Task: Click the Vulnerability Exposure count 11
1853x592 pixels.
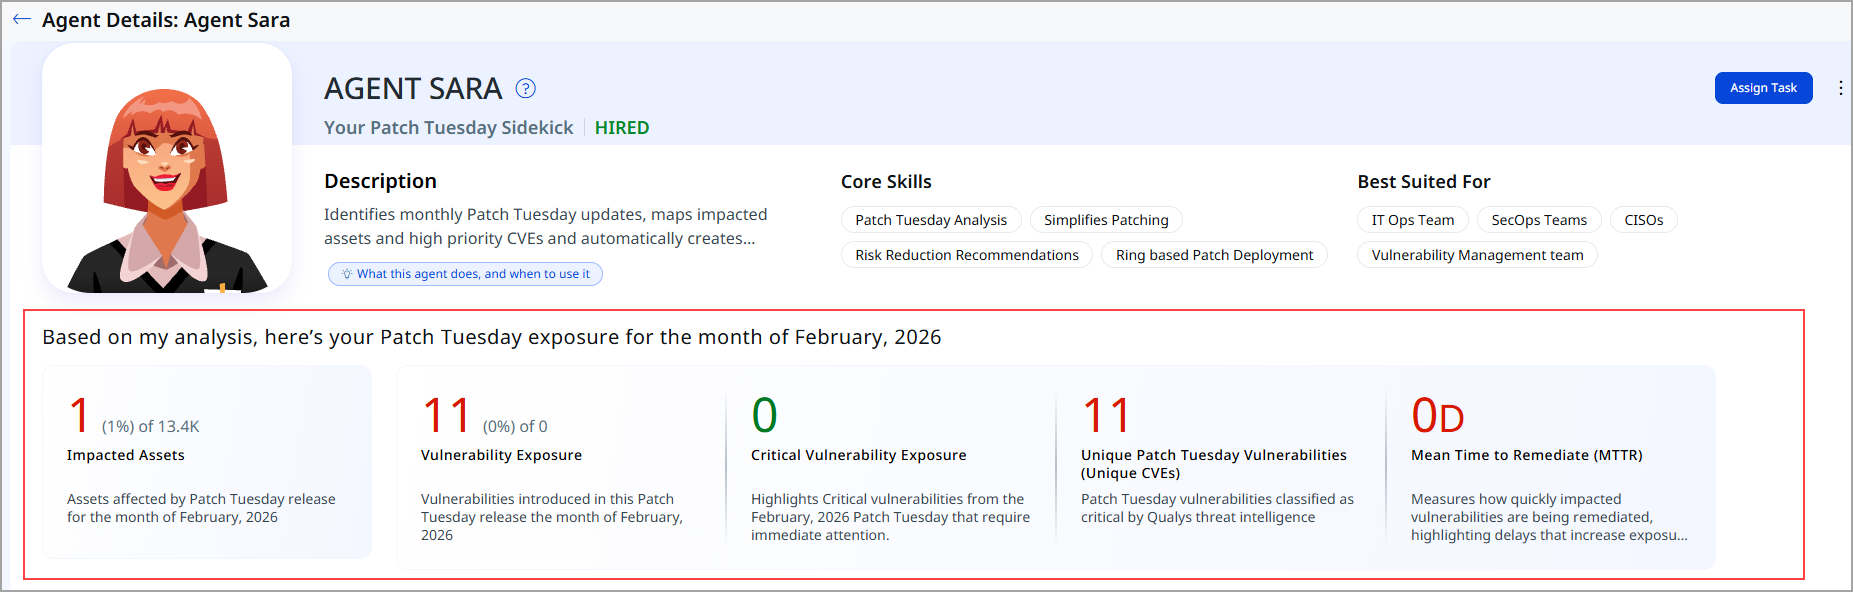Action: coord(446,416)
